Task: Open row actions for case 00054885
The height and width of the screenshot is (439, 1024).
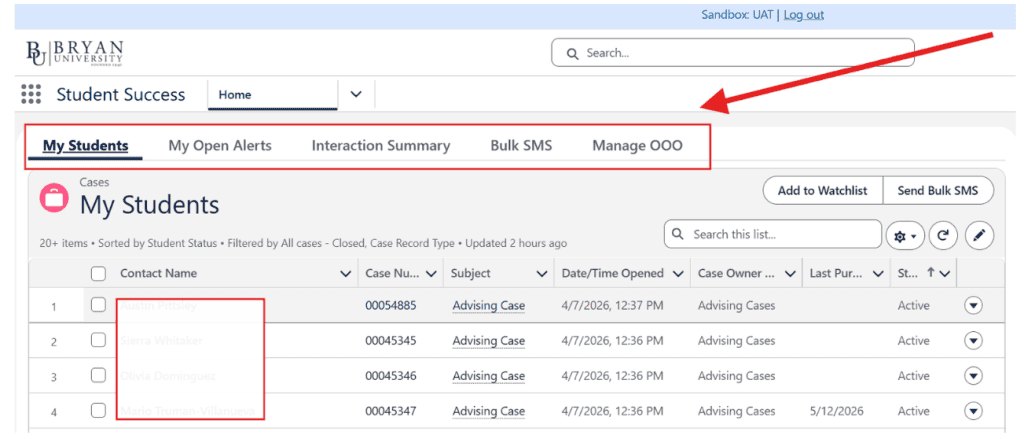Action: (973, 305)
